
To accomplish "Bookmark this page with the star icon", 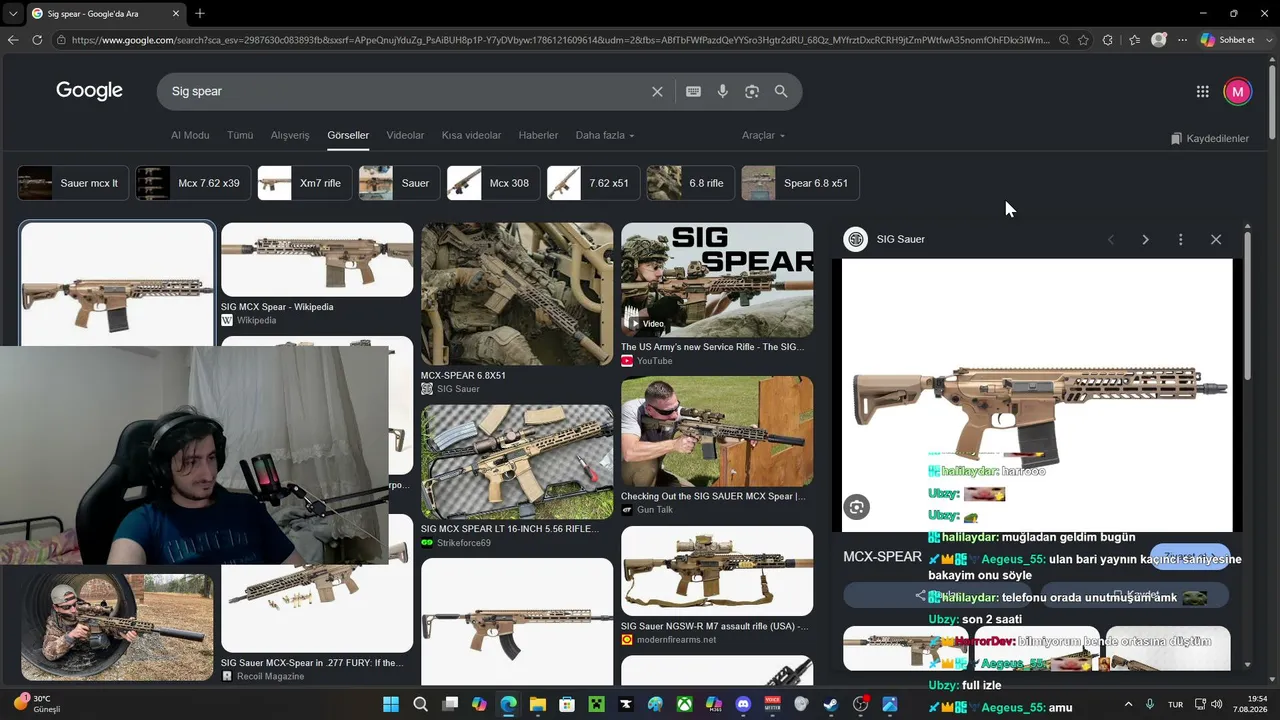I will (x=1083, y=40).
